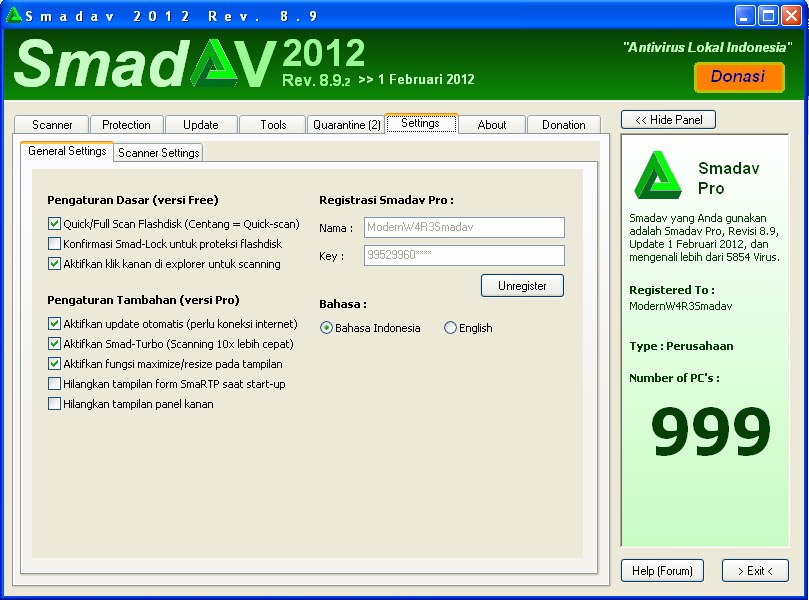809x600 pixels.
Task: Go to the Tools tab
Action: pyautogui.click(x=273, y=125)
